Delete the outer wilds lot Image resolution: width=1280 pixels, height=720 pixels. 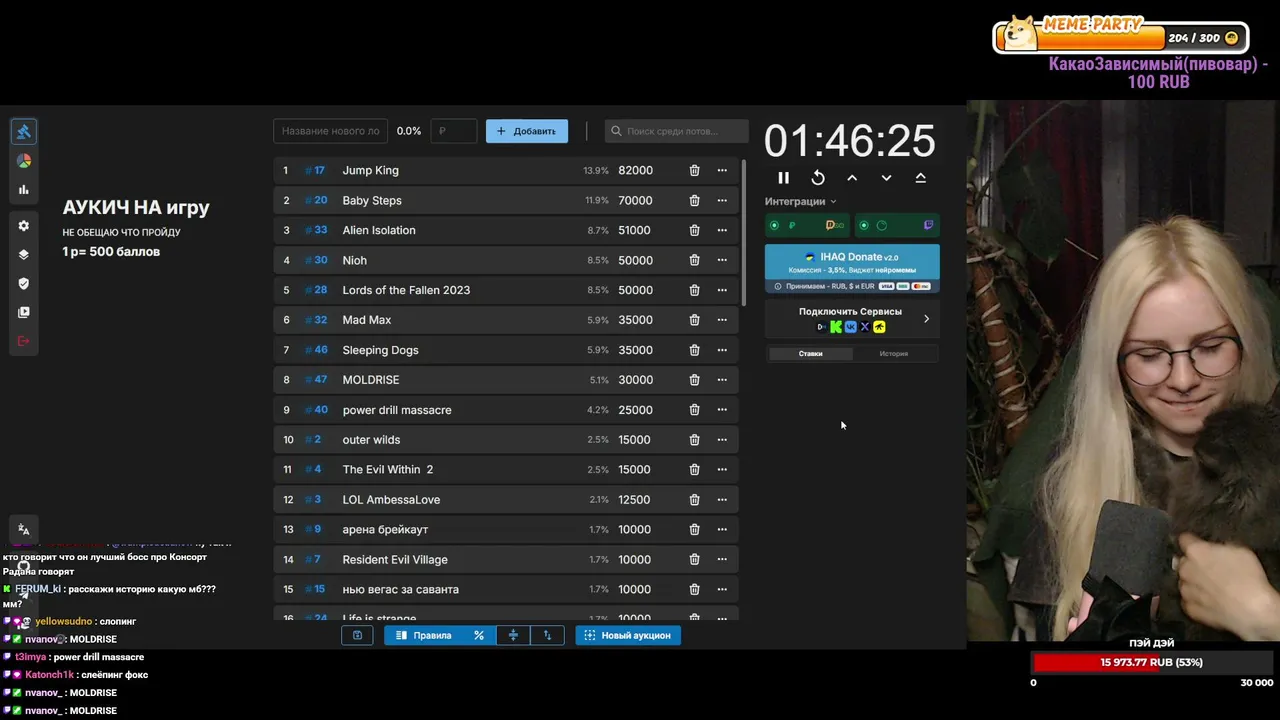pos(694,440)
